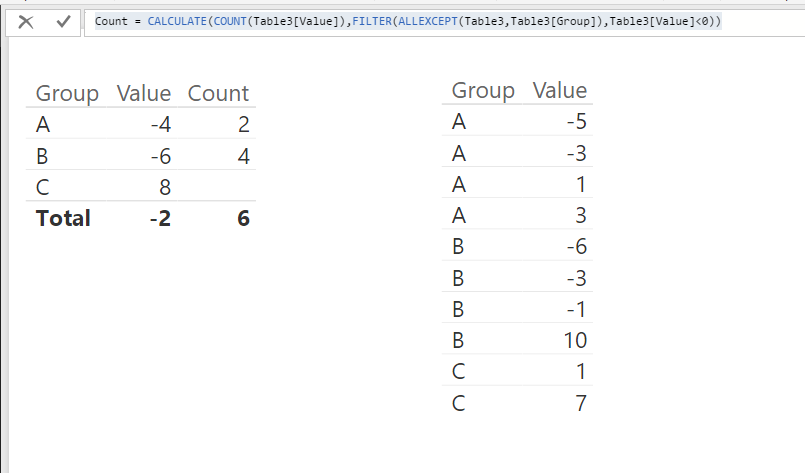This screenshot has height=473, width=805.
Task: Select group C in the row with 7
Action: point(458,403)
